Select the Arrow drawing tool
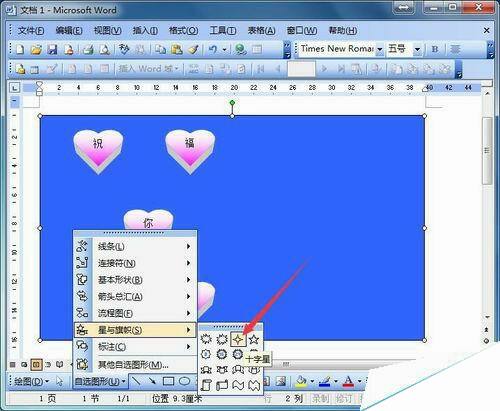 coord(152,381)
